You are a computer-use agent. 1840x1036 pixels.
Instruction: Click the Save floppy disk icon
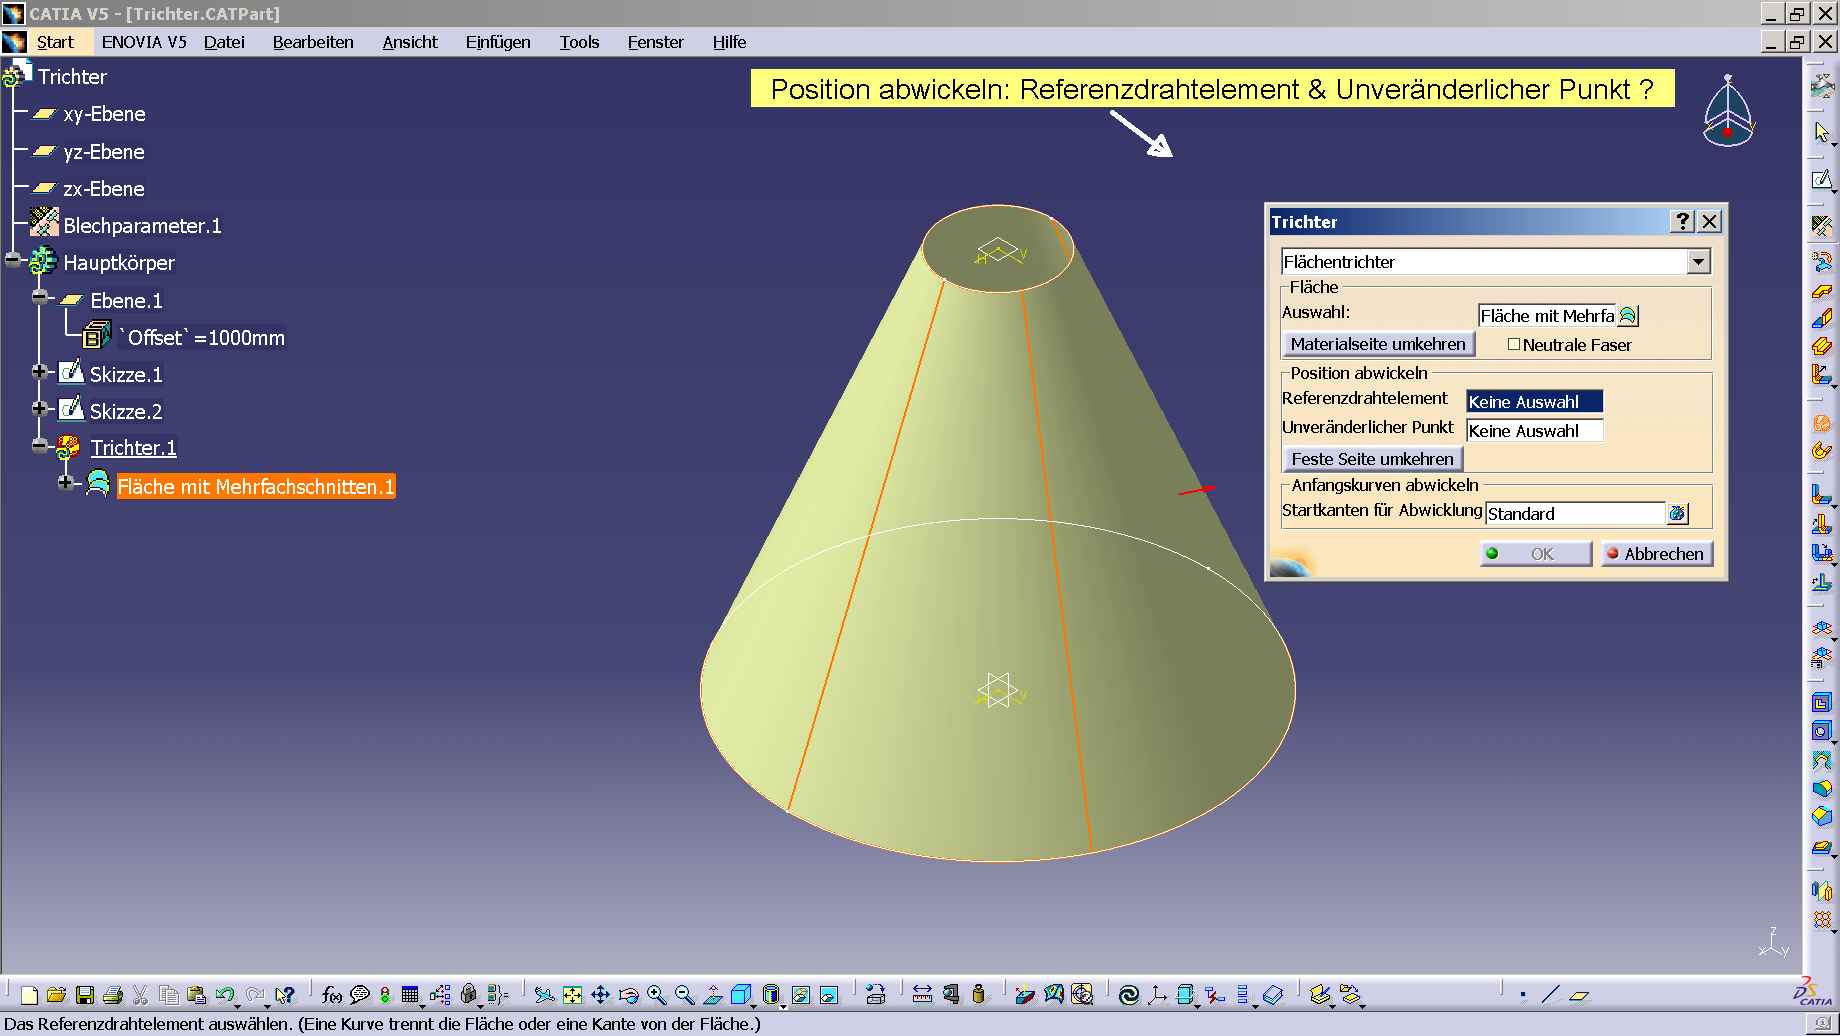85,995
